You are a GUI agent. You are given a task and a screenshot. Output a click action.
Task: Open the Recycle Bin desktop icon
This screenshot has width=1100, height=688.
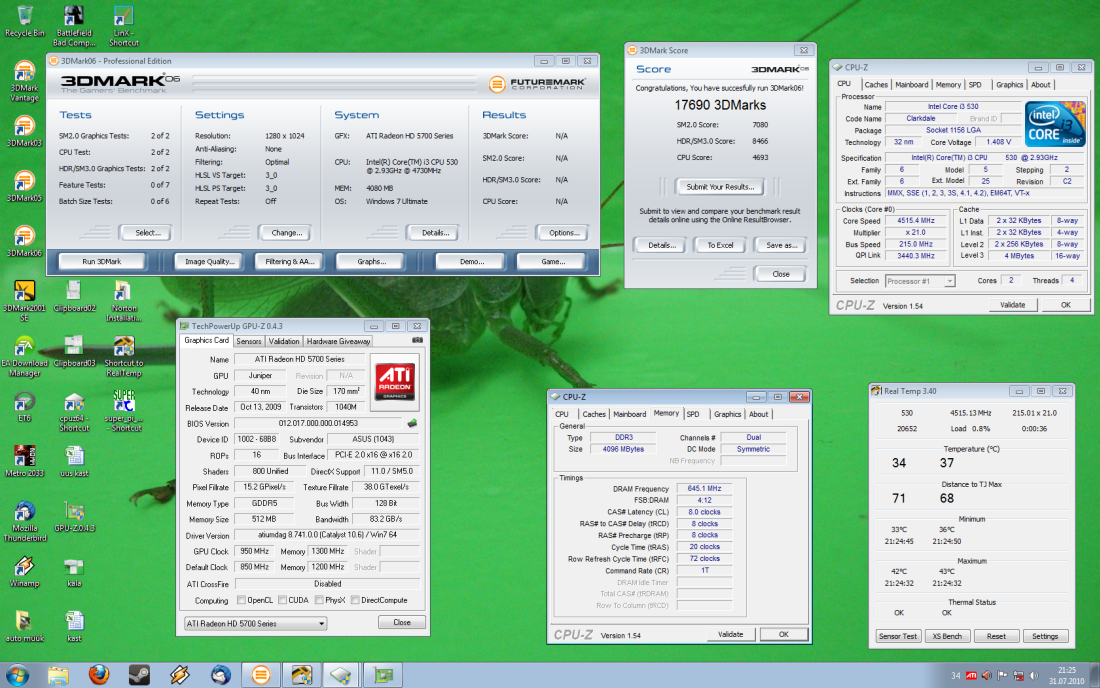(x=25, y=21)
